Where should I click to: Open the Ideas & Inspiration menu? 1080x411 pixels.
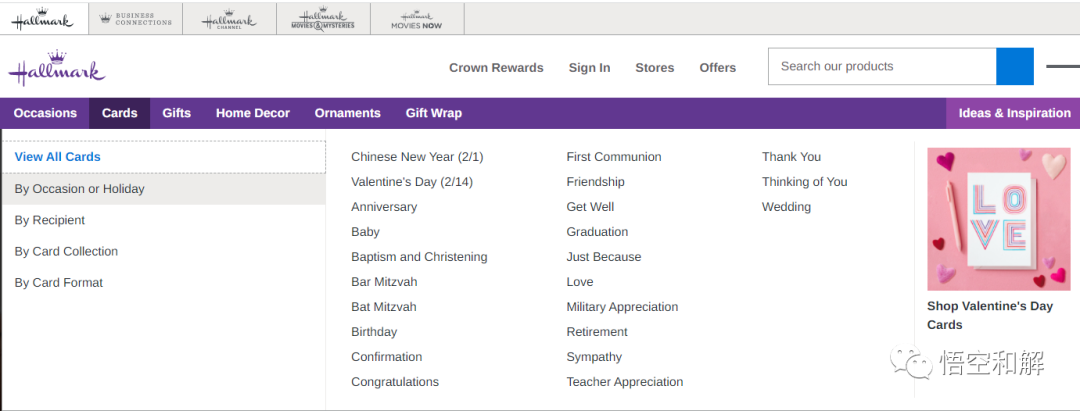point(1014,113)
